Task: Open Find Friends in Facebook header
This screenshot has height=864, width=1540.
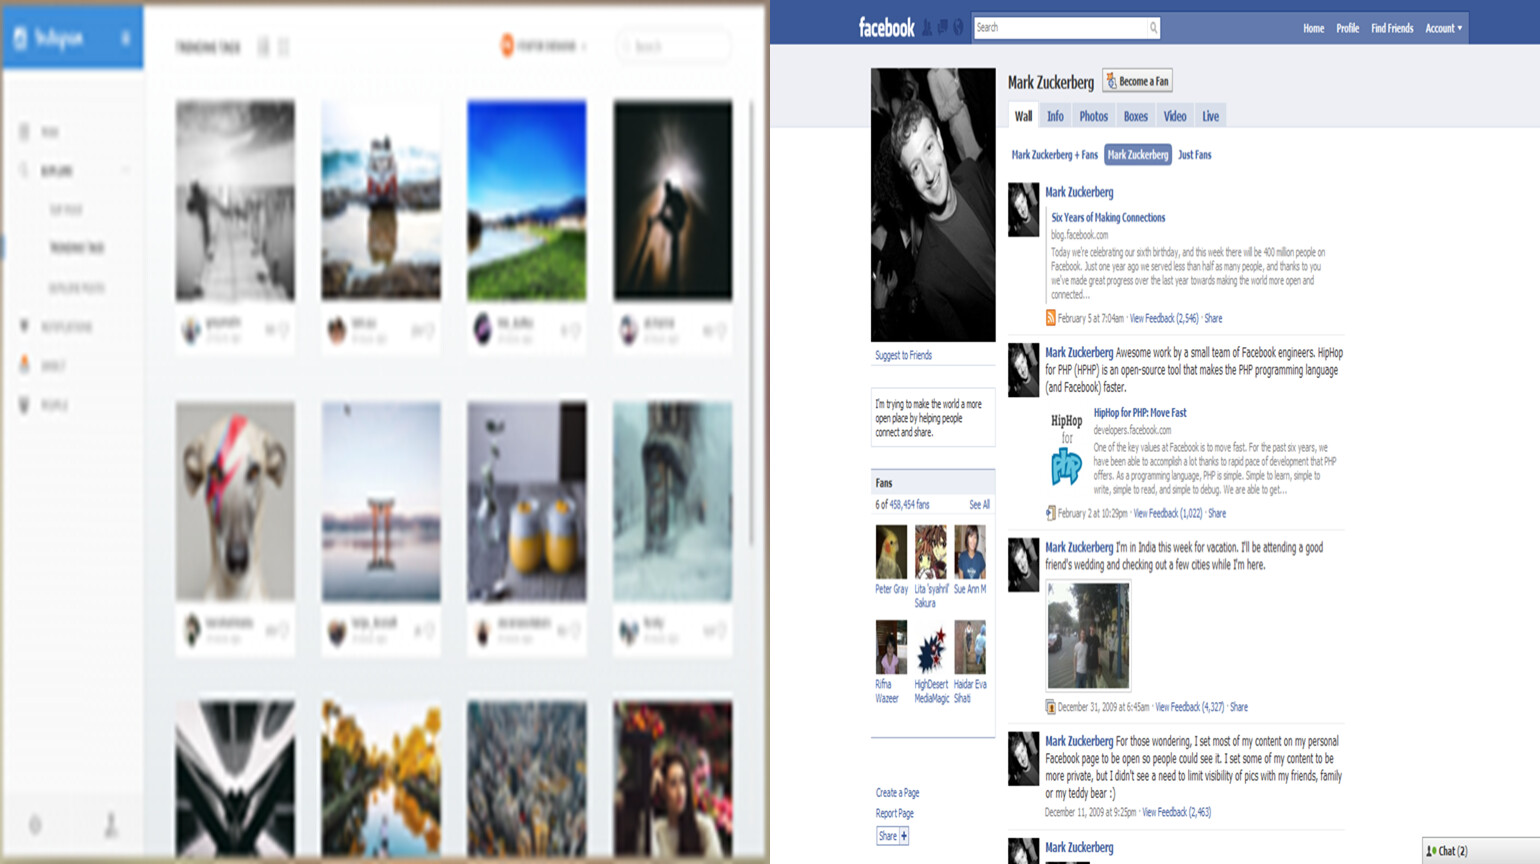Action: (x=1391, y=28)
